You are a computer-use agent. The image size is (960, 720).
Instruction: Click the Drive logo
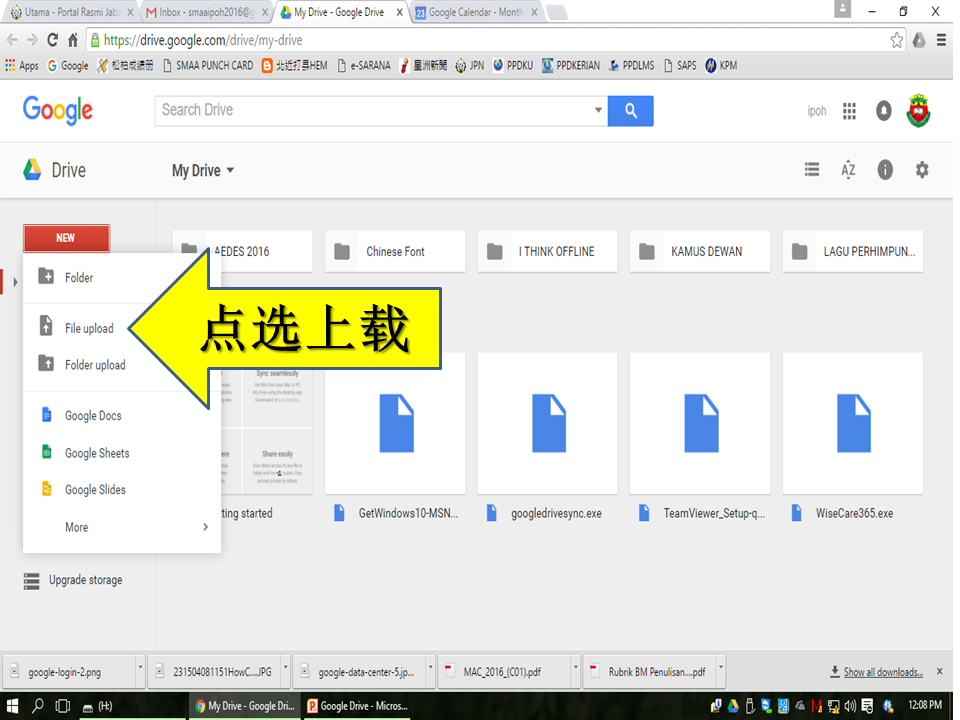(54, 170)
